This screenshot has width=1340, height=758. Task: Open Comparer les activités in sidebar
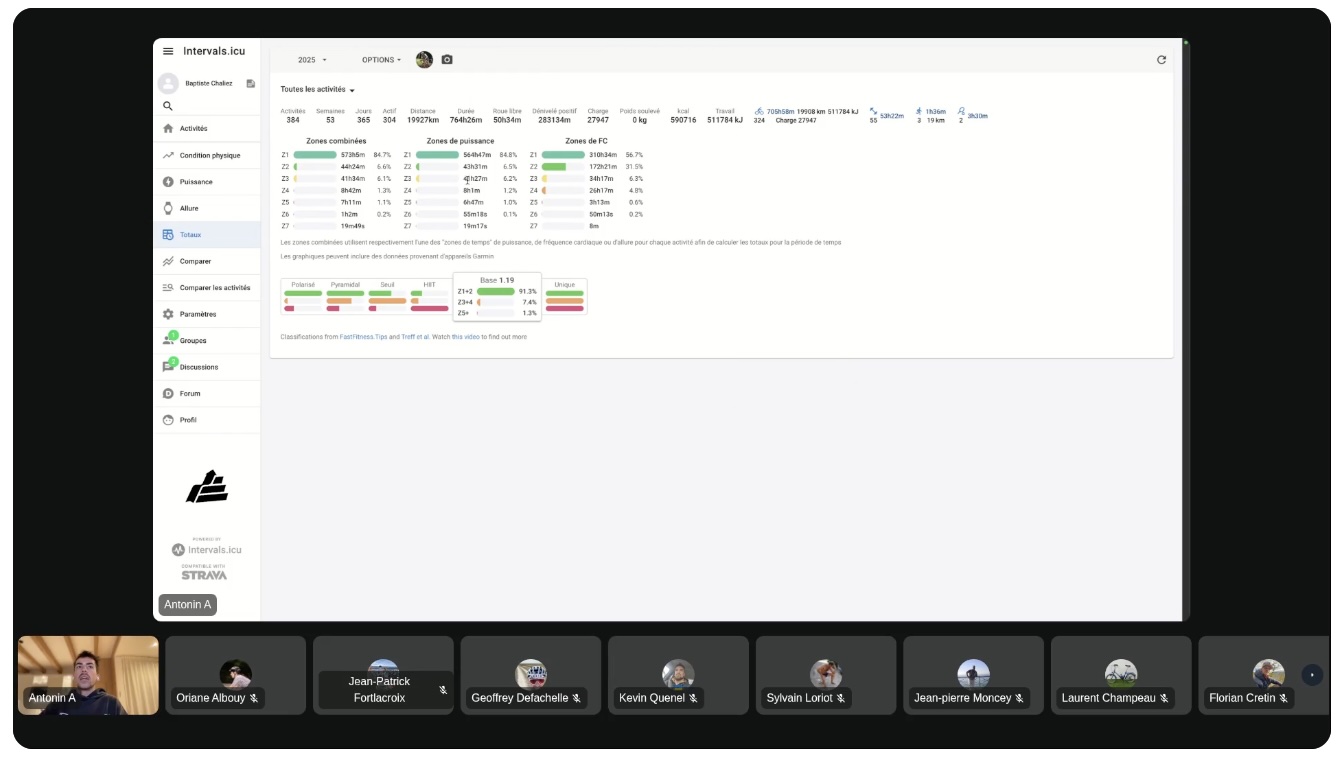click(214, 288)
